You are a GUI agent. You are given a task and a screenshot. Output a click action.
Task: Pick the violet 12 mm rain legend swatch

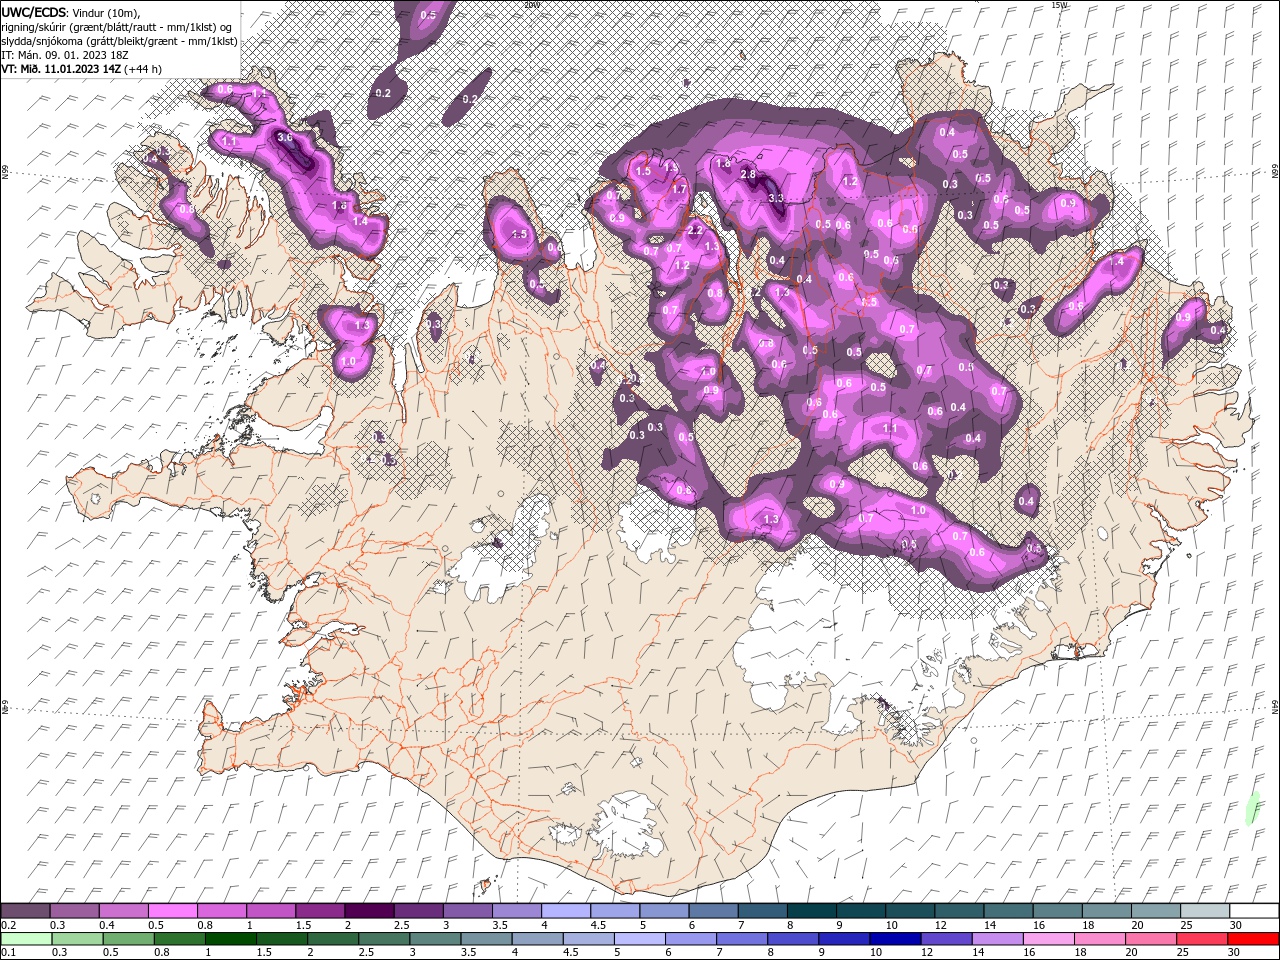[x=945, y=939]
